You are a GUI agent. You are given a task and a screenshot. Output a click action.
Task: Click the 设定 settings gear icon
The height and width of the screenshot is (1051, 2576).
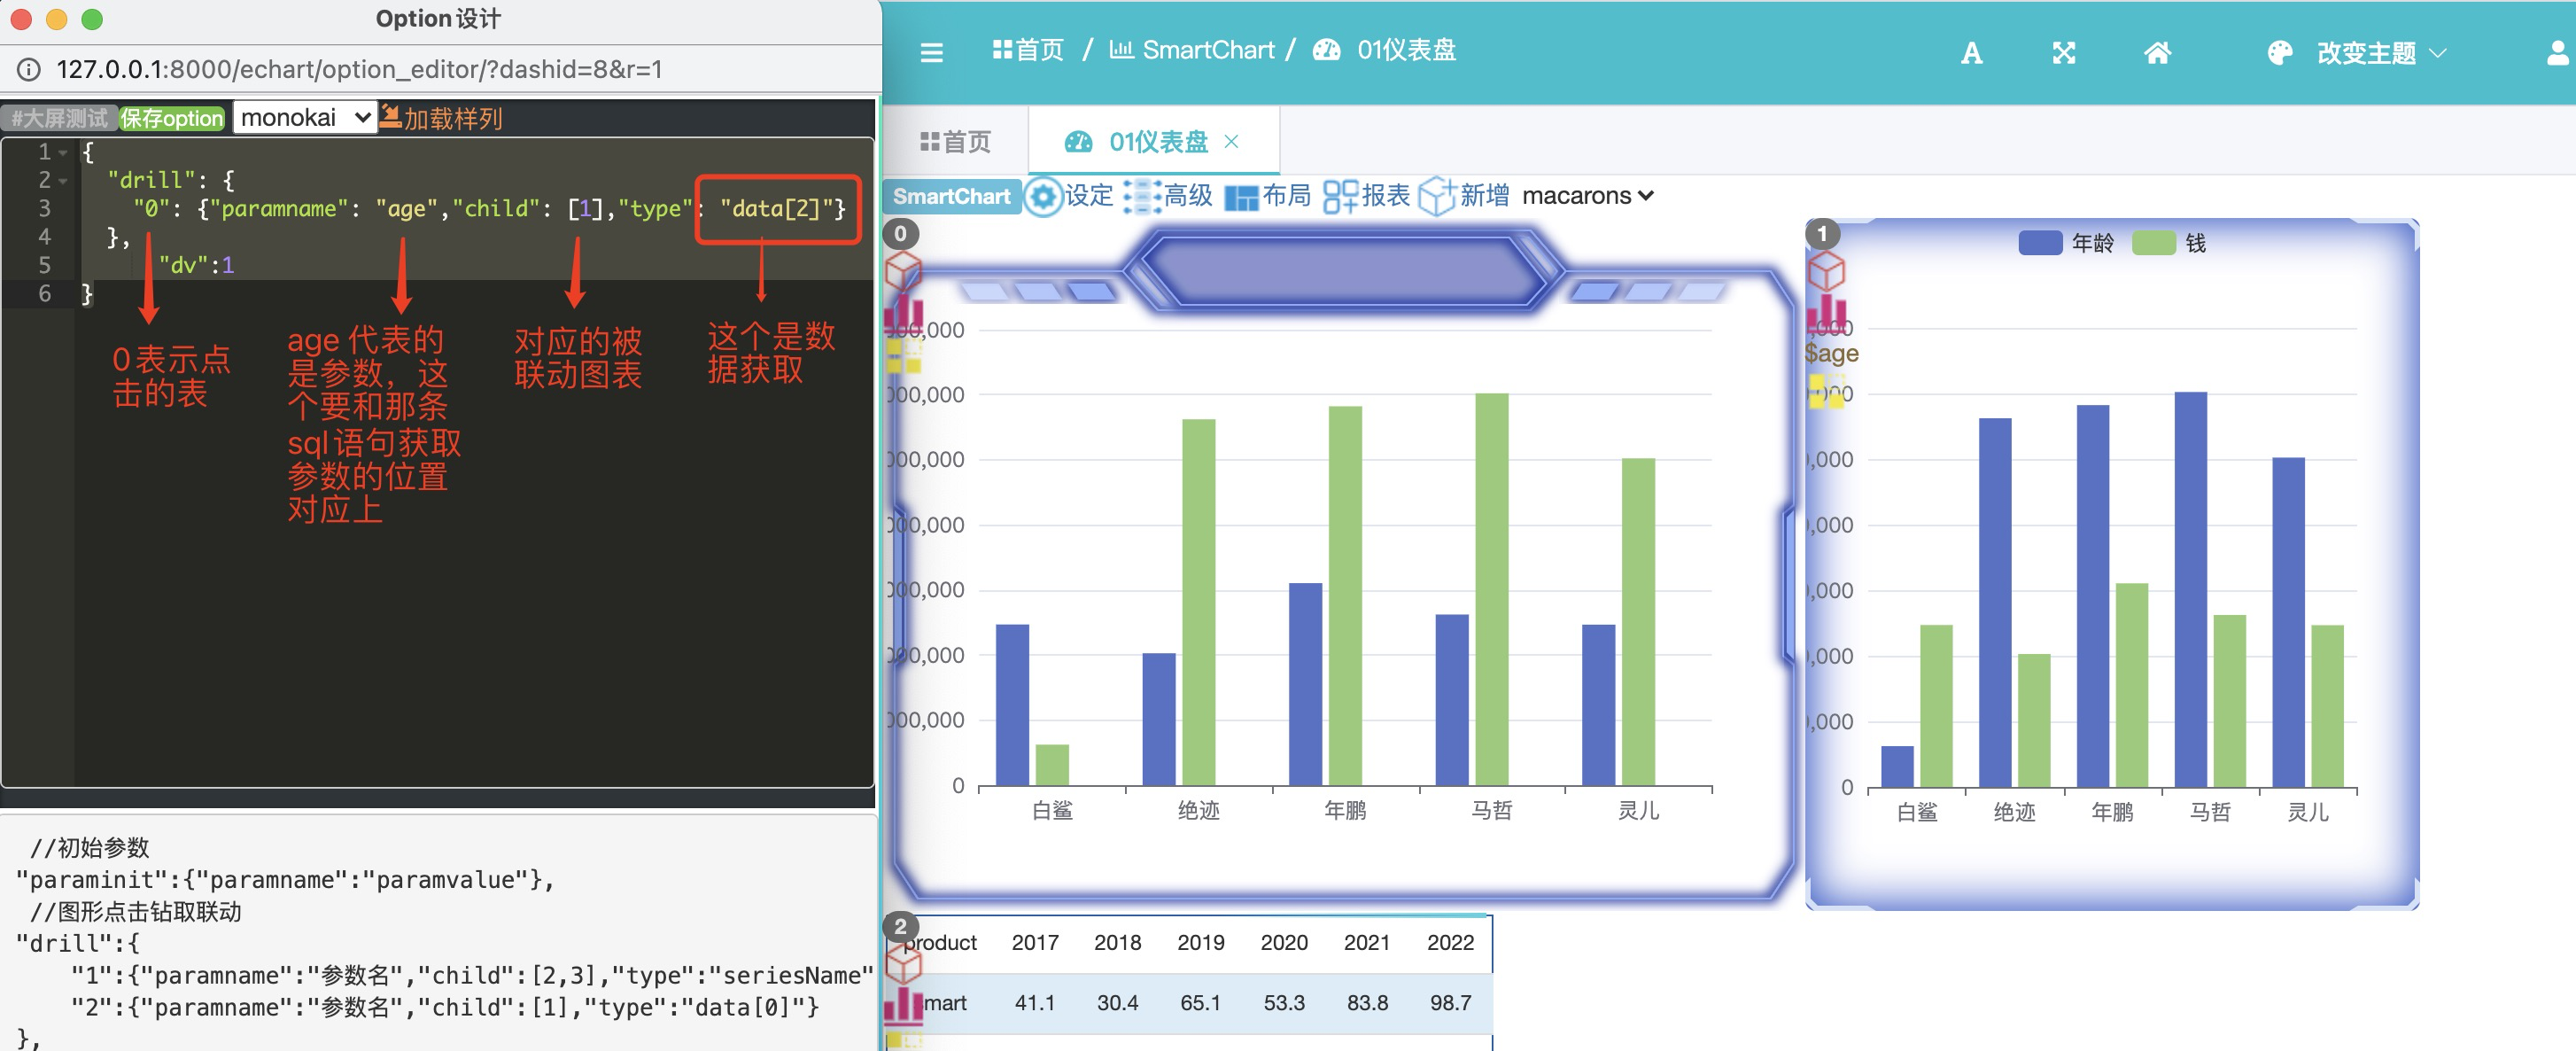(x=1043, y=196)
